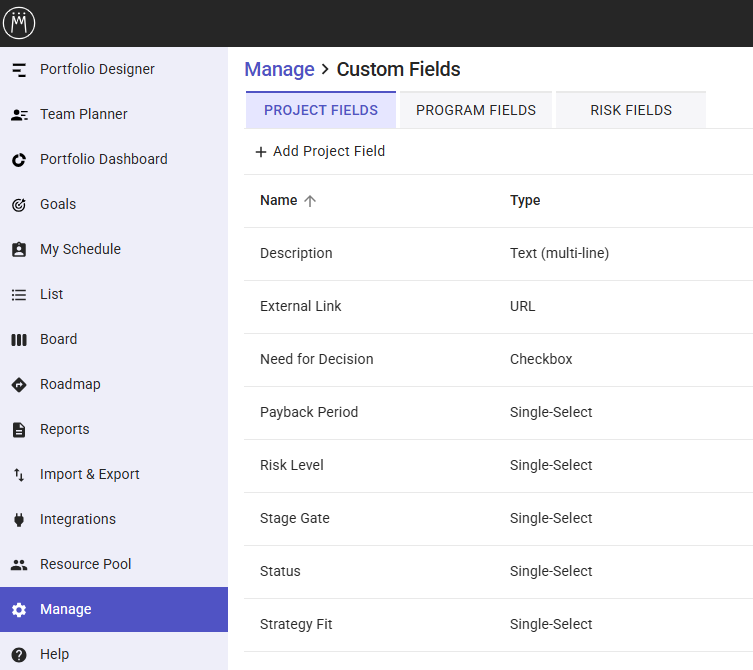Click the Integrations plug icon

click(x=19, y=519)
